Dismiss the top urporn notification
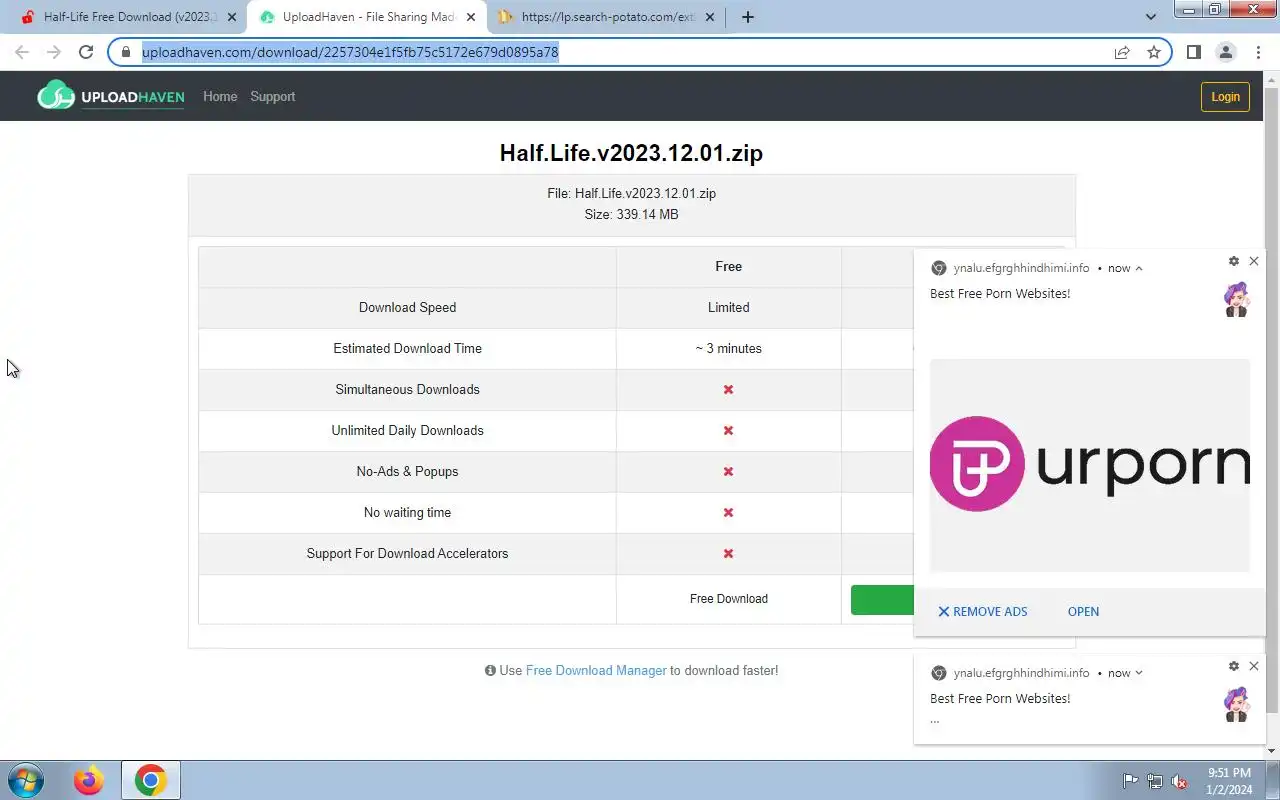Viewport: 1280px width, 800px height. pyautogui.click(x=1254, y=261)
